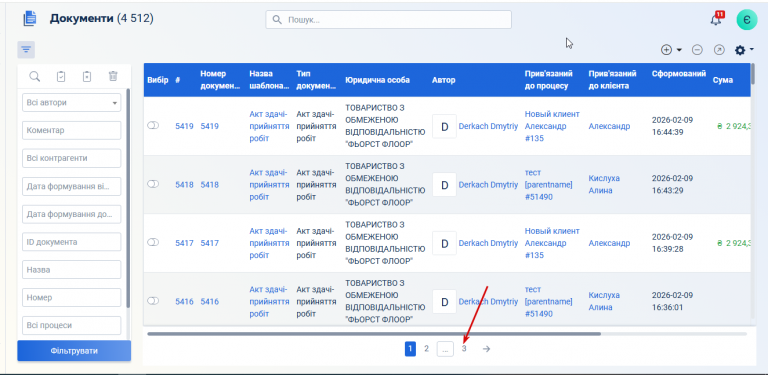This screenshot has width=768, height=375.
Task: Click avatar D in row 5417
Action: tap(445, 243)
